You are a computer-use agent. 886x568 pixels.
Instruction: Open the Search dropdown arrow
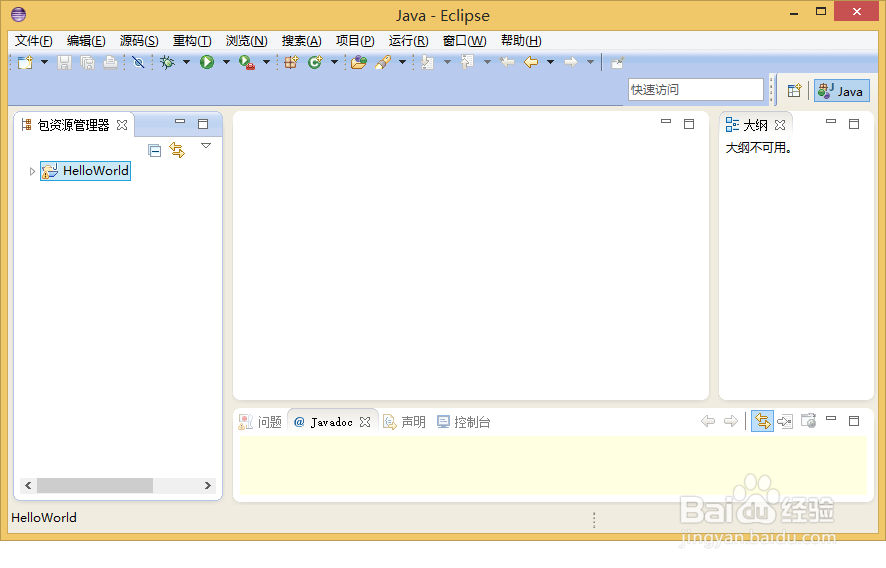click(x=402, y=62)
